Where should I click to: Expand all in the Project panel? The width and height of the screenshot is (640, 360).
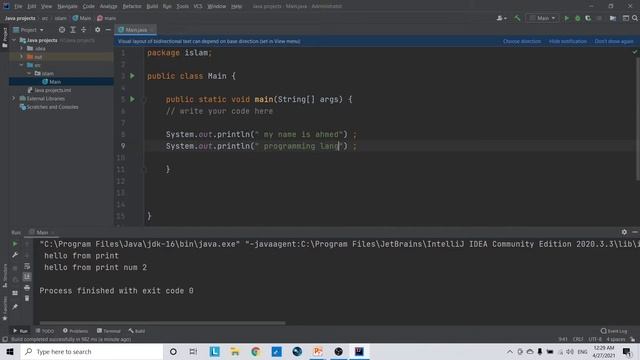[73, 30]
